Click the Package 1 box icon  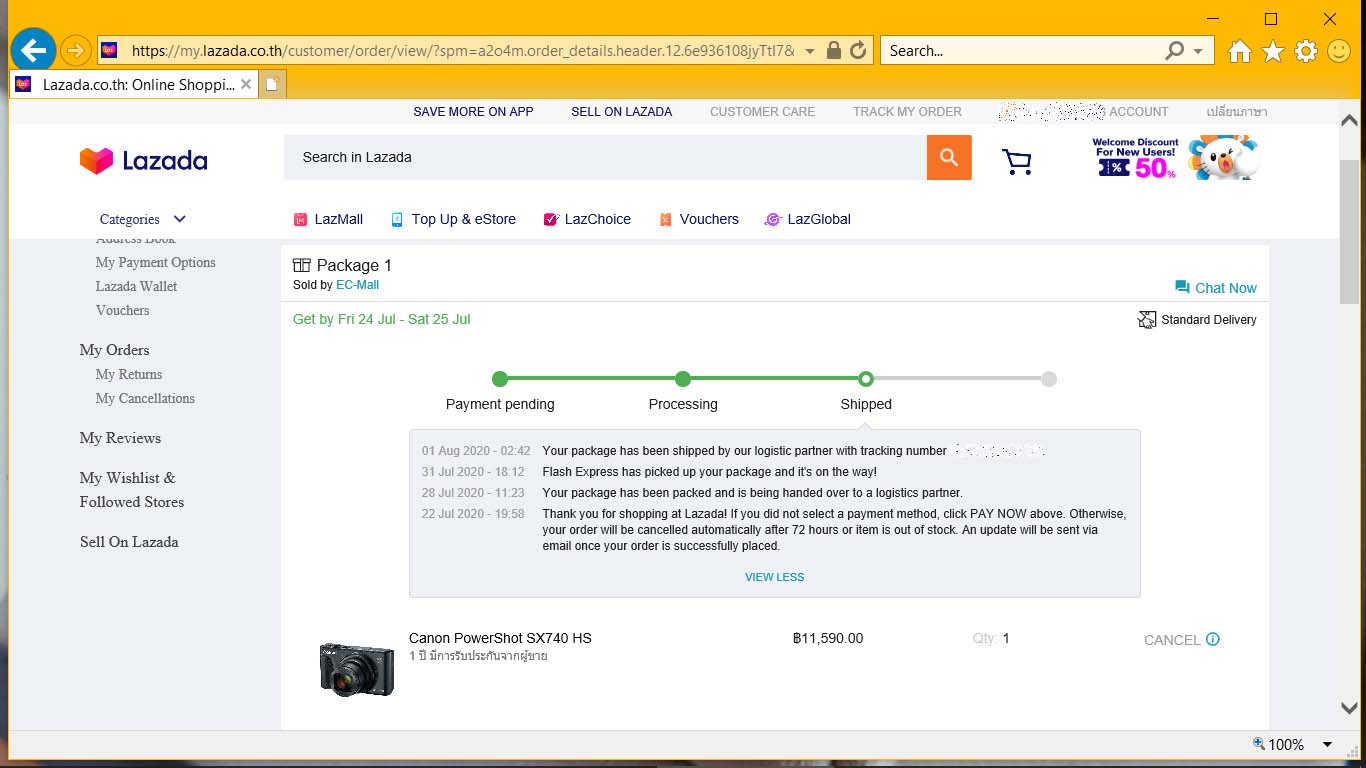(301, 265)
